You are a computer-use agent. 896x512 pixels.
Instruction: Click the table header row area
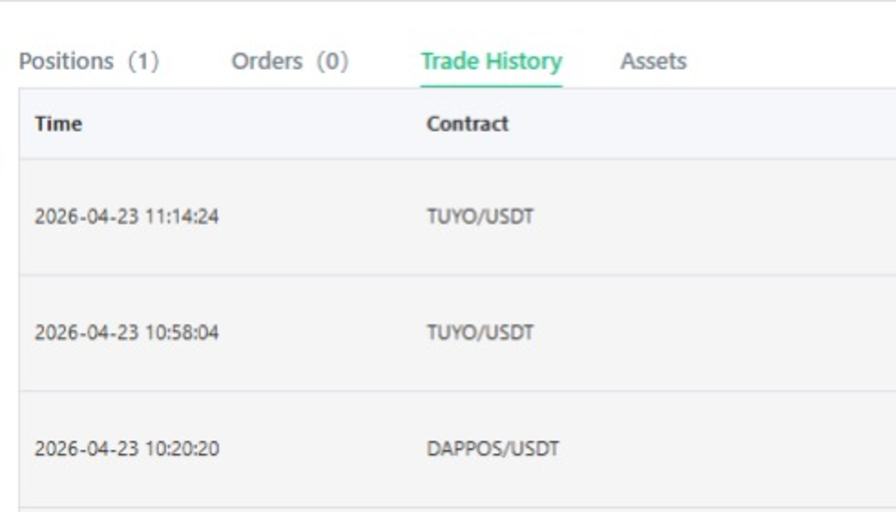[457, 123]
